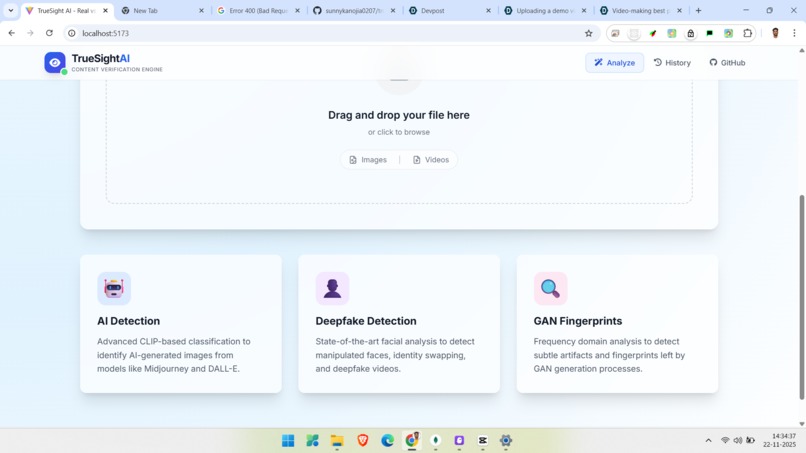806x453 pixels.
Task: Click the GAN Fingerprints card heading
Action: pos(578,321)
